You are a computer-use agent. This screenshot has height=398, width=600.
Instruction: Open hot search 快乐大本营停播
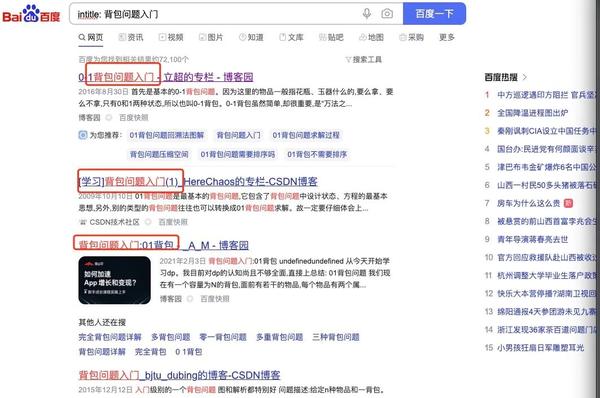[x=546, y=294]
